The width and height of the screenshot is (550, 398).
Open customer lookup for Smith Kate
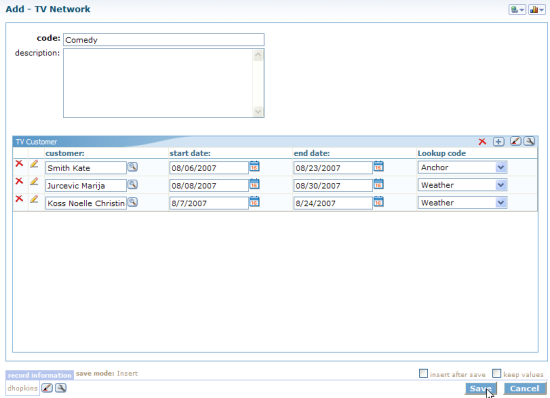[132, 167]
